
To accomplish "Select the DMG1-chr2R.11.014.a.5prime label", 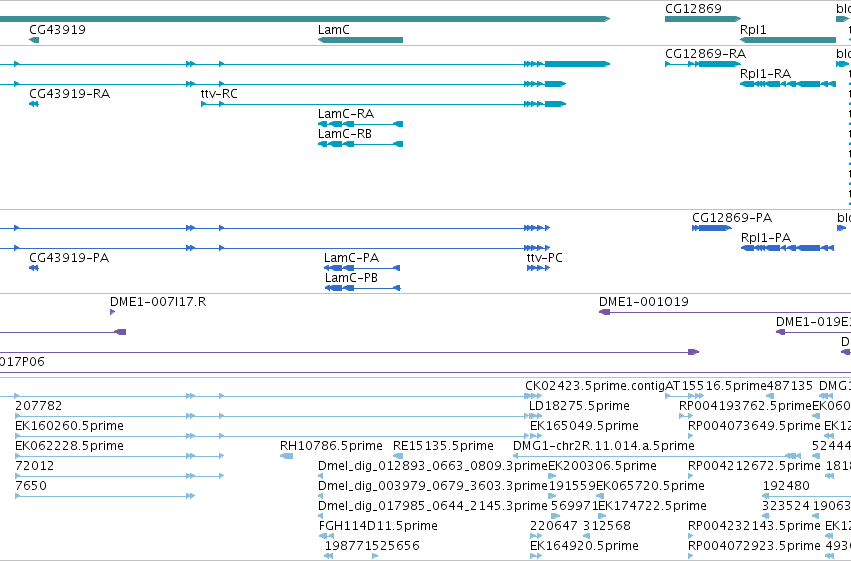I will (x=604, y=446).
